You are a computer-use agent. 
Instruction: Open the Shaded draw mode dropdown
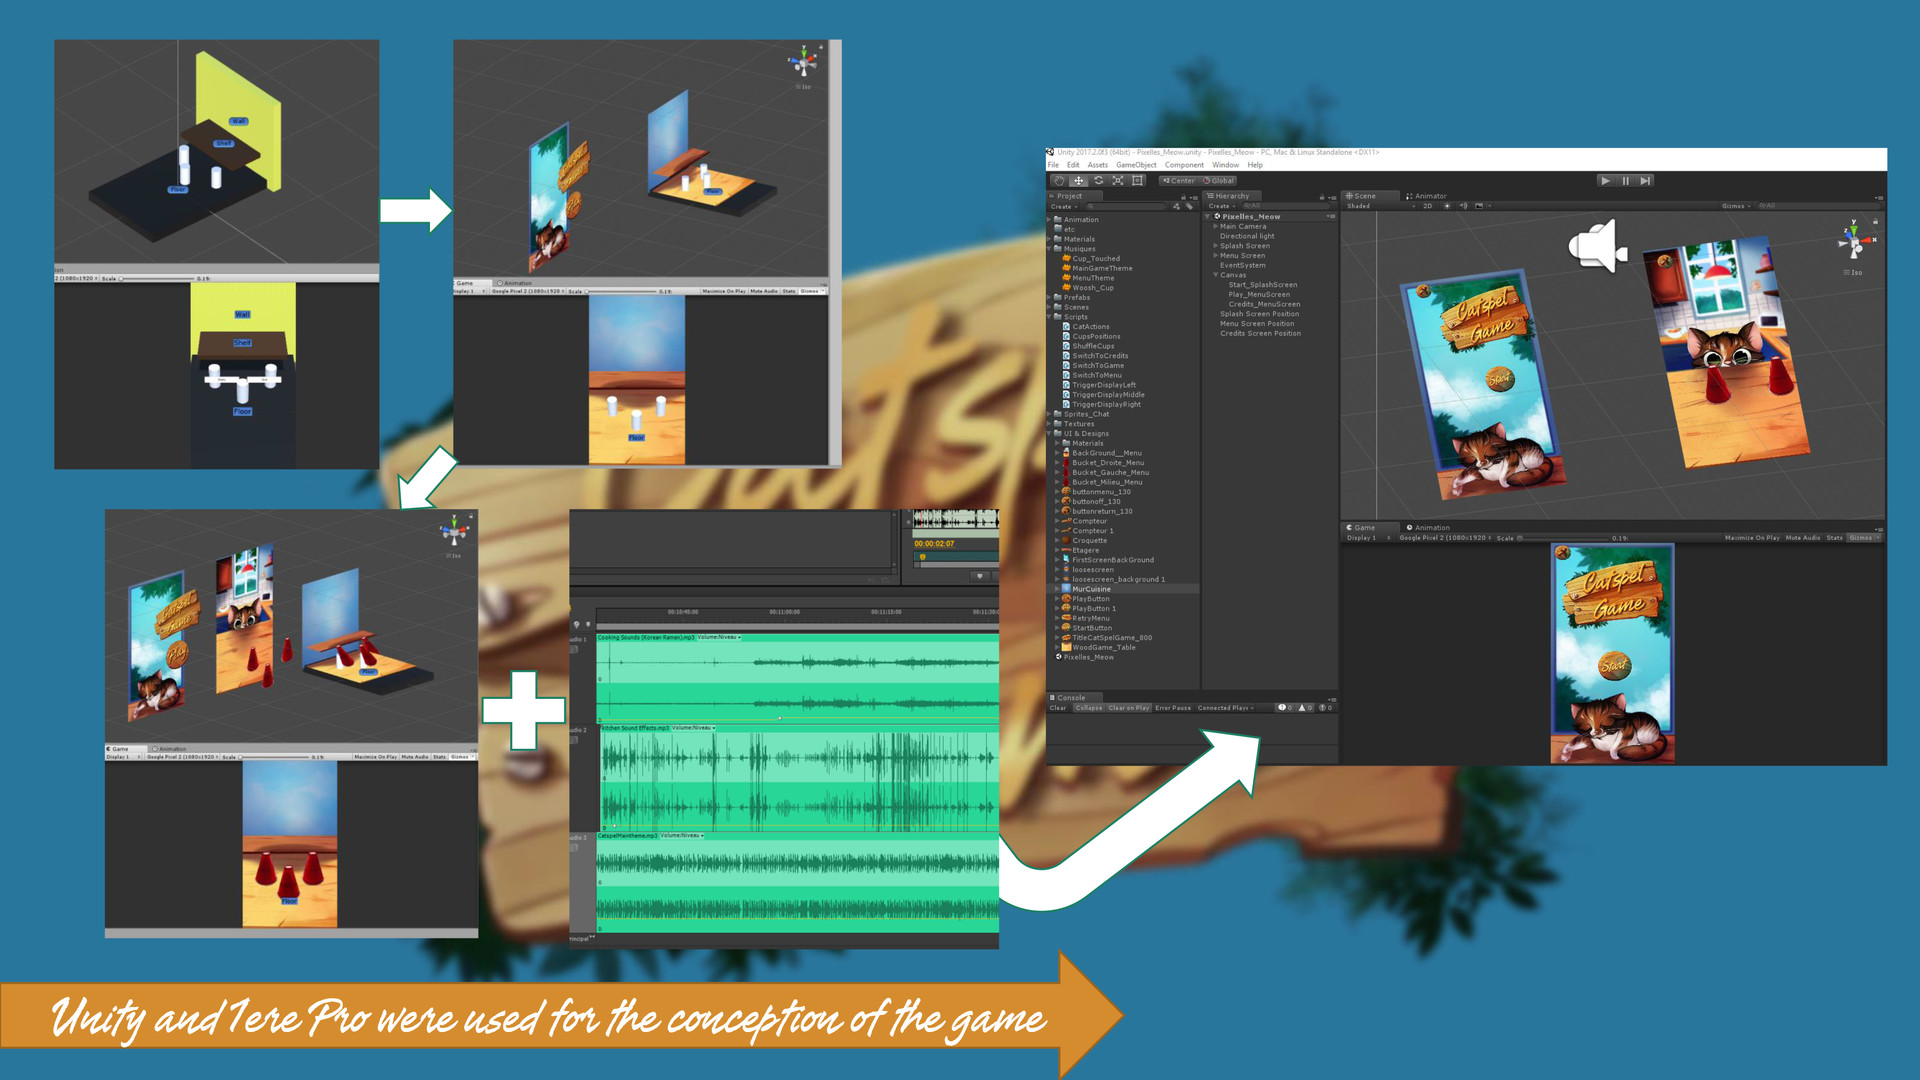[1360, 206]
